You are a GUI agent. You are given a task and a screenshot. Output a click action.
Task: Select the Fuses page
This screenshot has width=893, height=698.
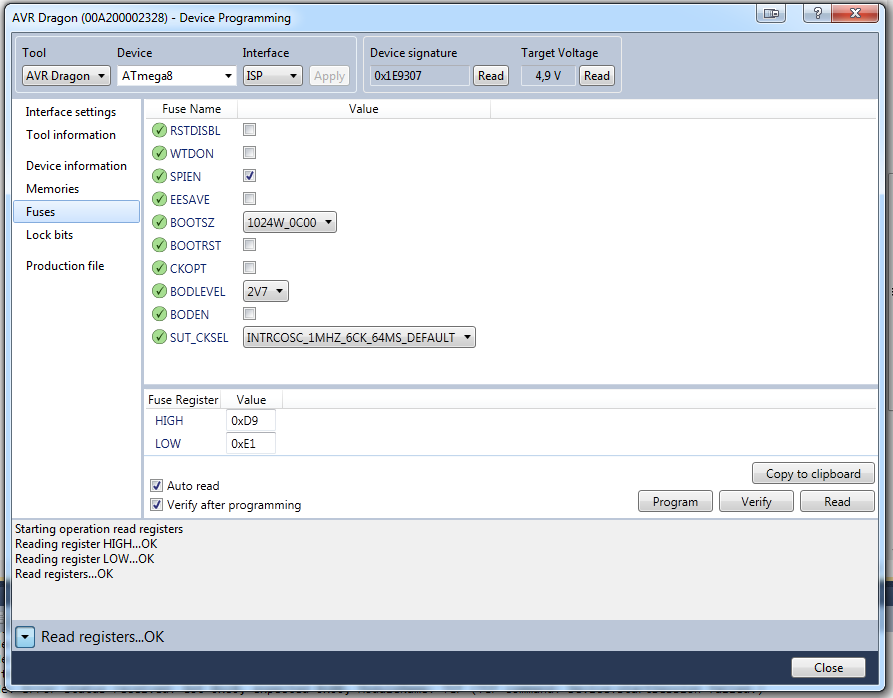pos(76,212)
